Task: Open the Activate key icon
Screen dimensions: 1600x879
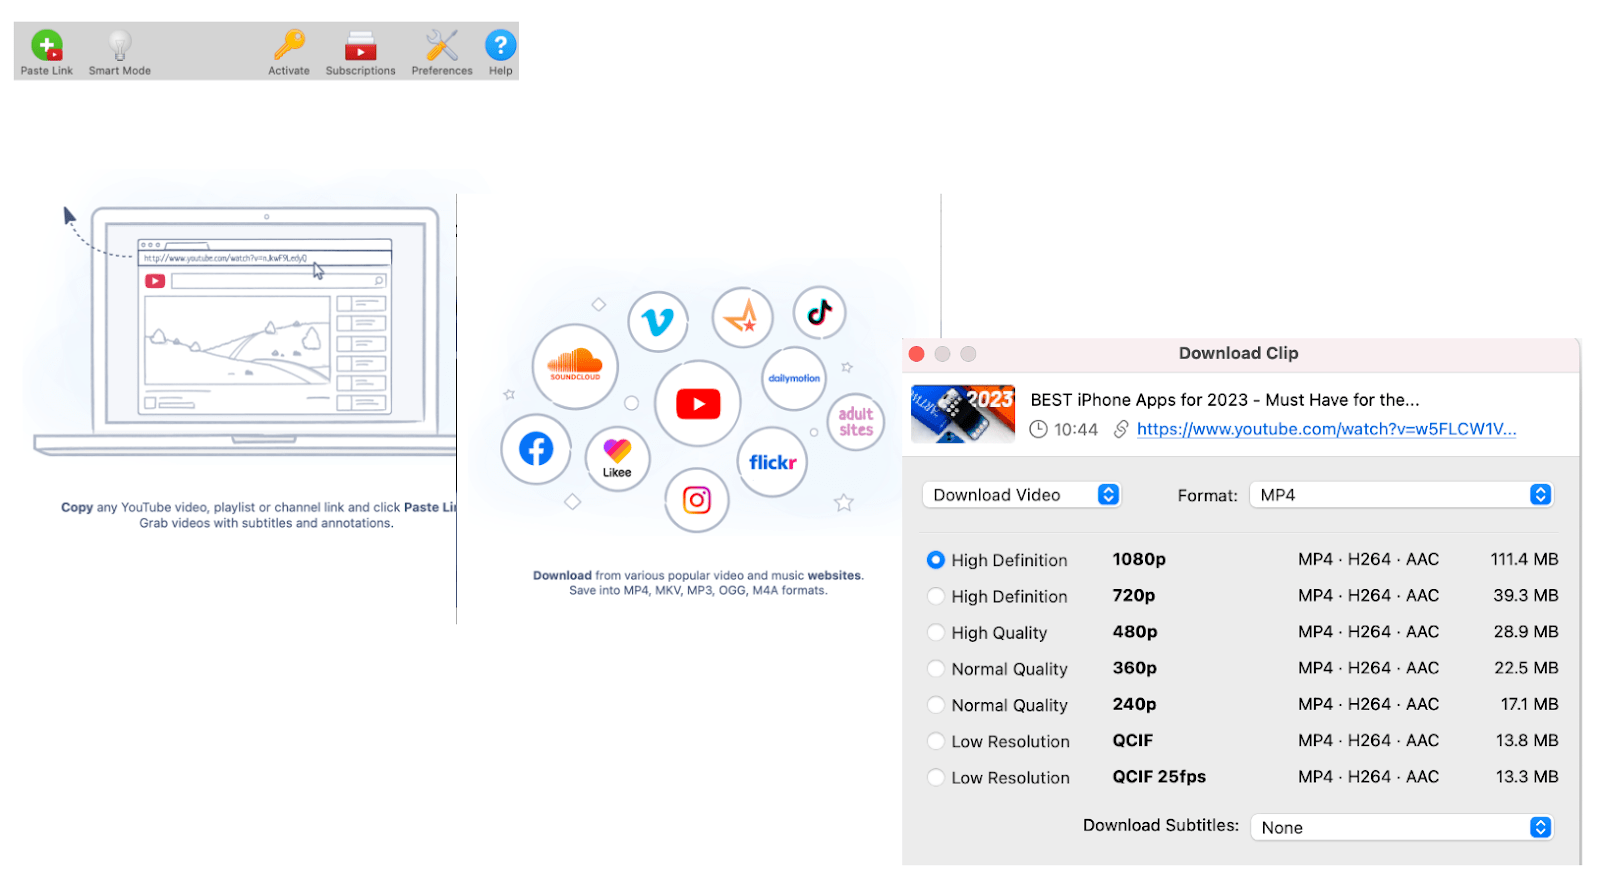Action: (289, 45)
